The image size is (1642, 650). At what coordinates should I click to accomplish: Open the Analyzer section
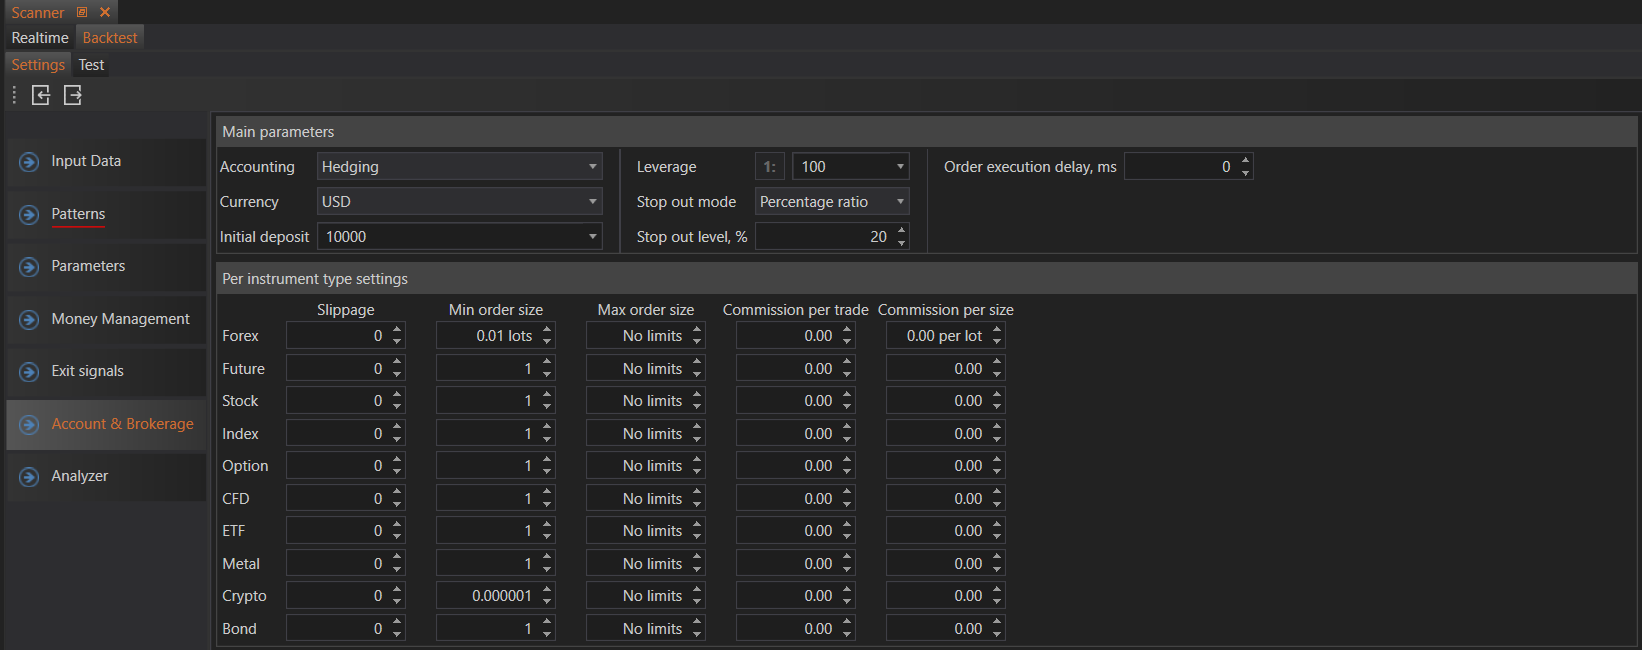(x=105, y=476)
